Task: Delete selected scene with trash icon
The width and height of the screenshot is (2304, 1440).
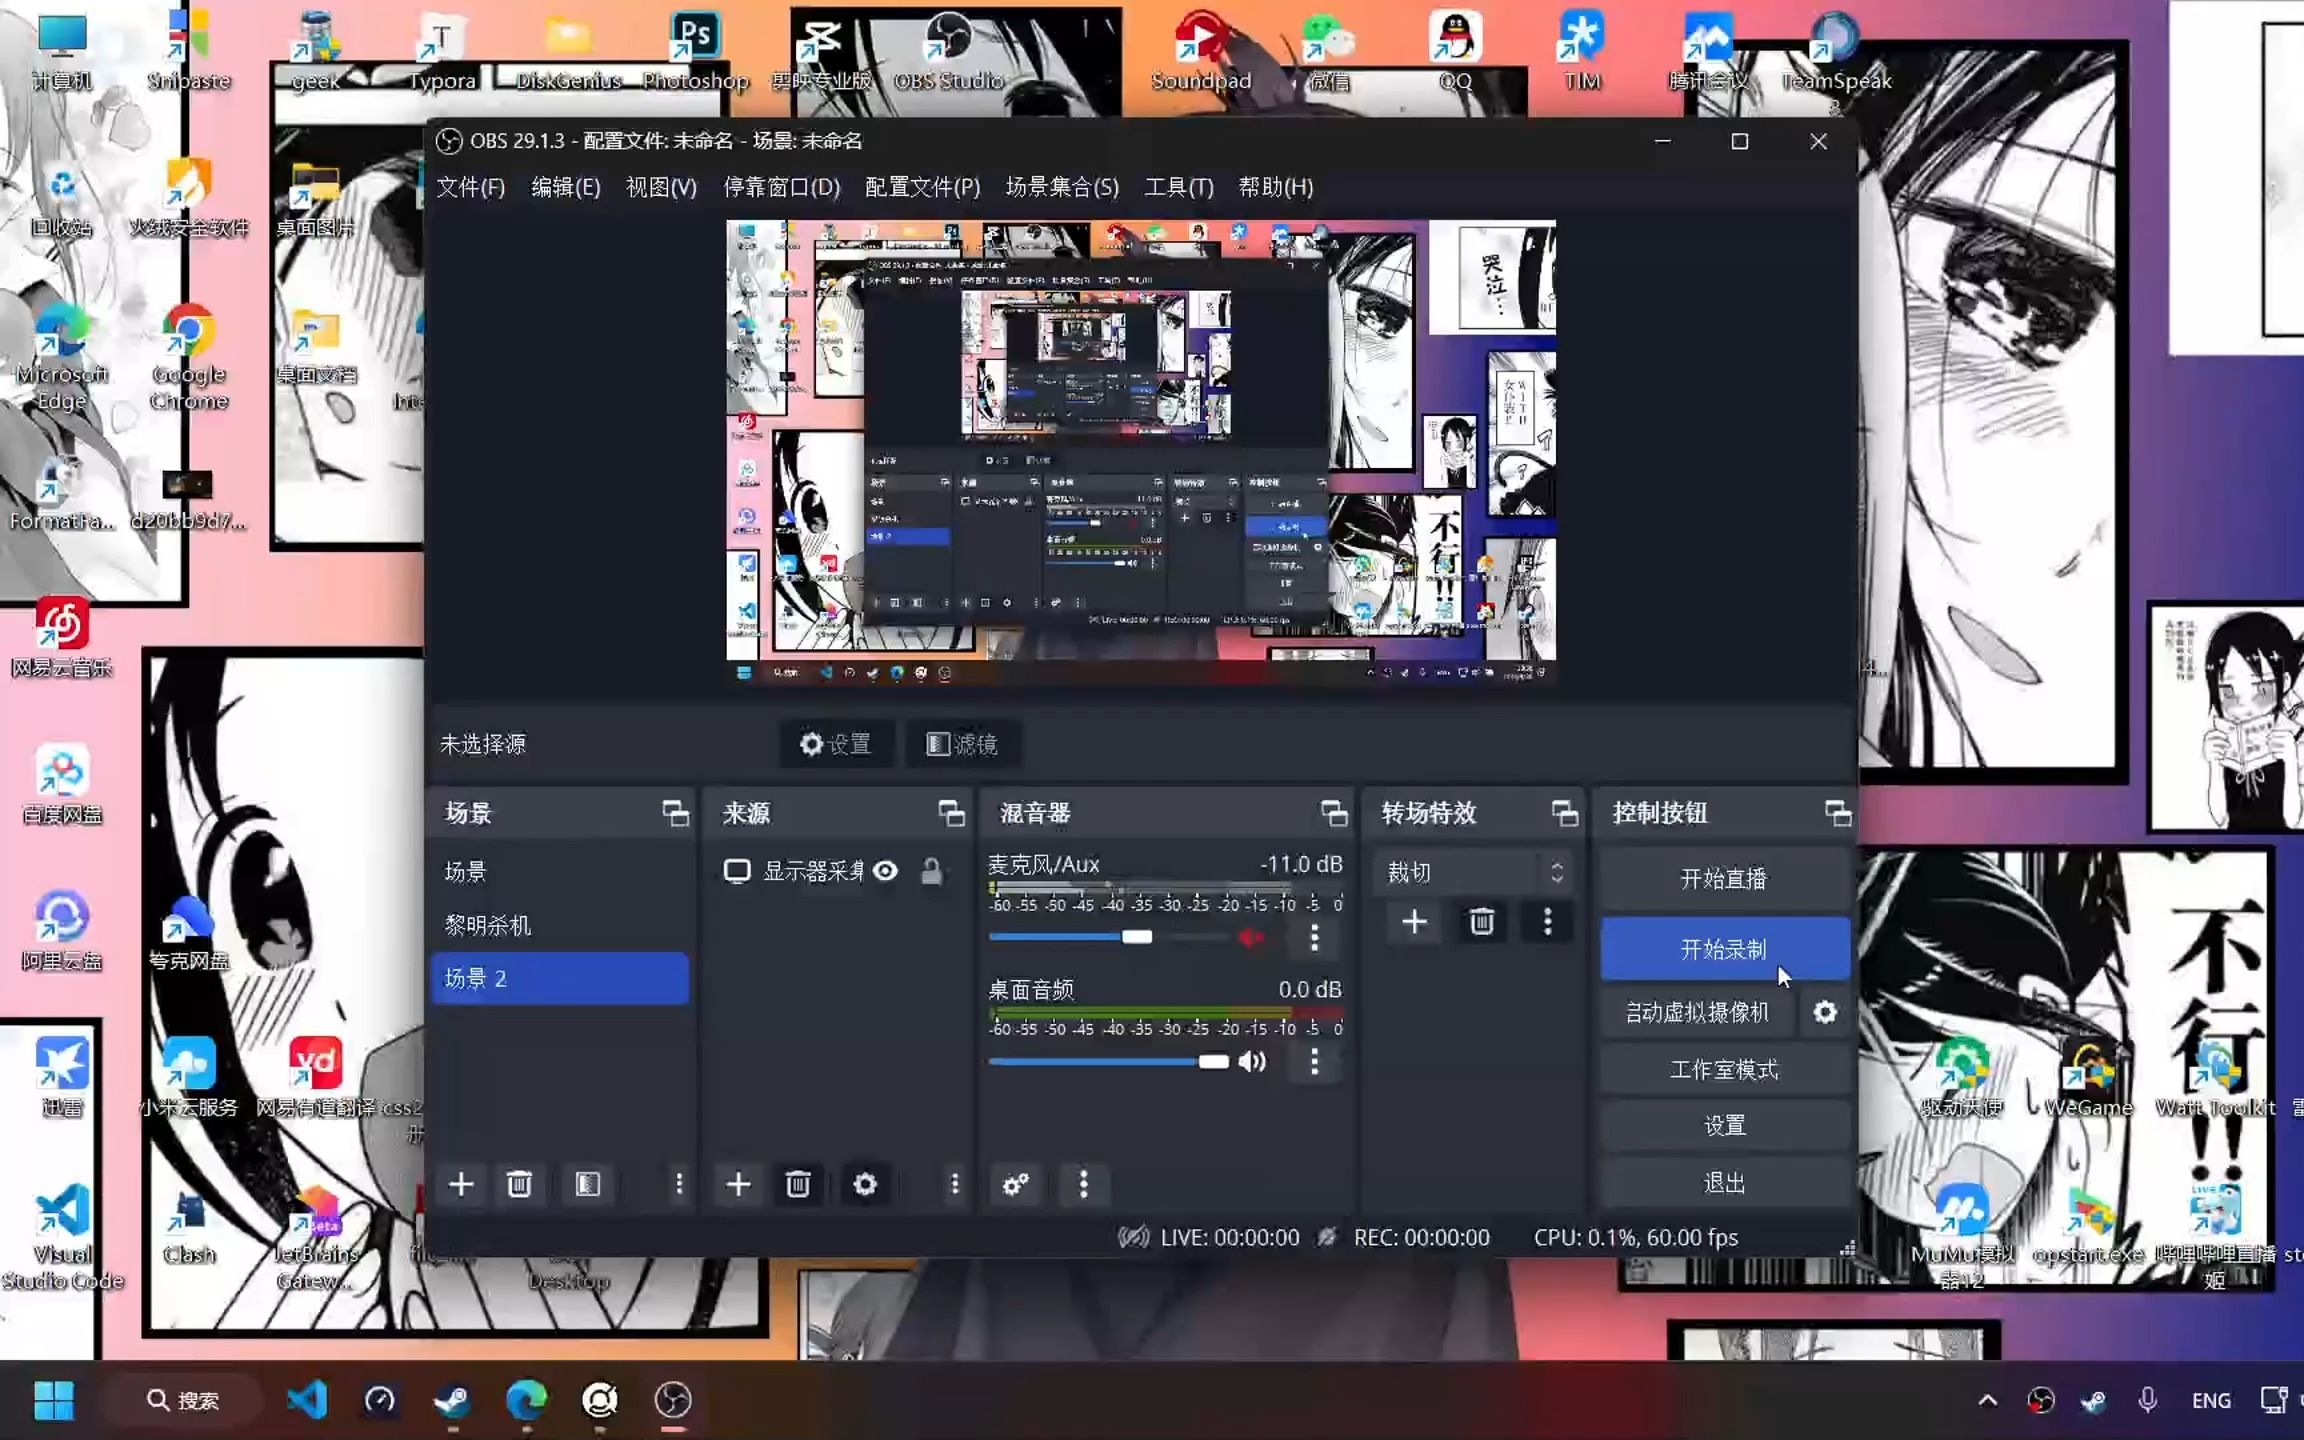Action: click(x=519, y=1185)
